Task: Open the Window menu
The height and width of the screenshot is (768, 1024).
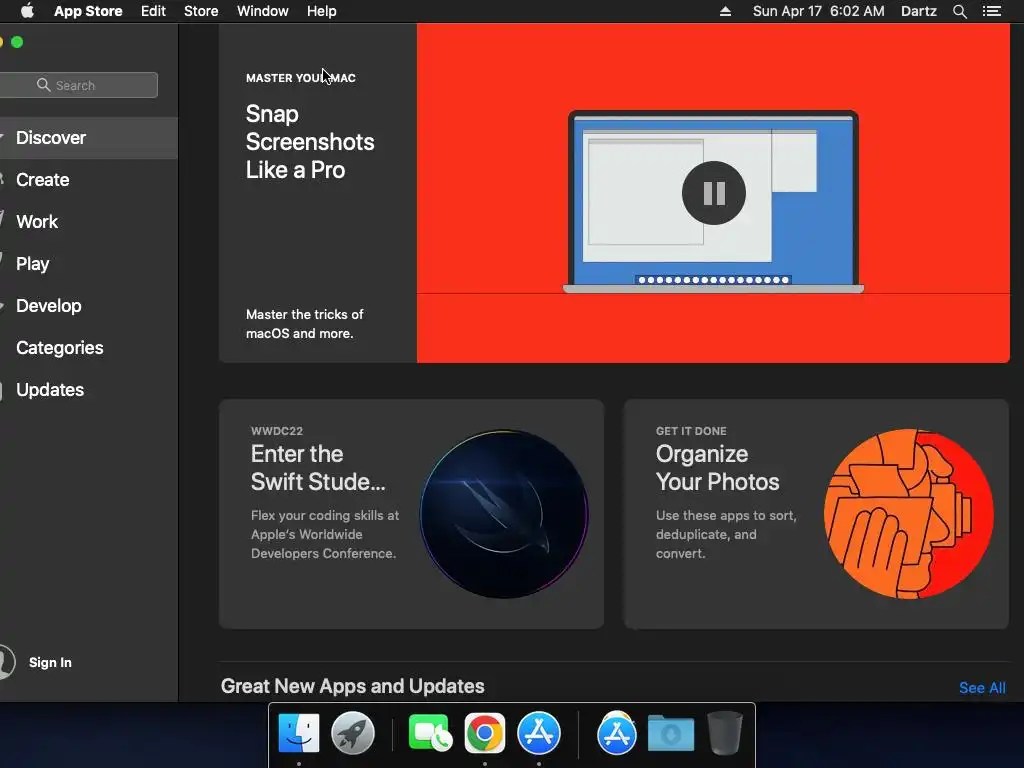Action: tap(263, 11)
